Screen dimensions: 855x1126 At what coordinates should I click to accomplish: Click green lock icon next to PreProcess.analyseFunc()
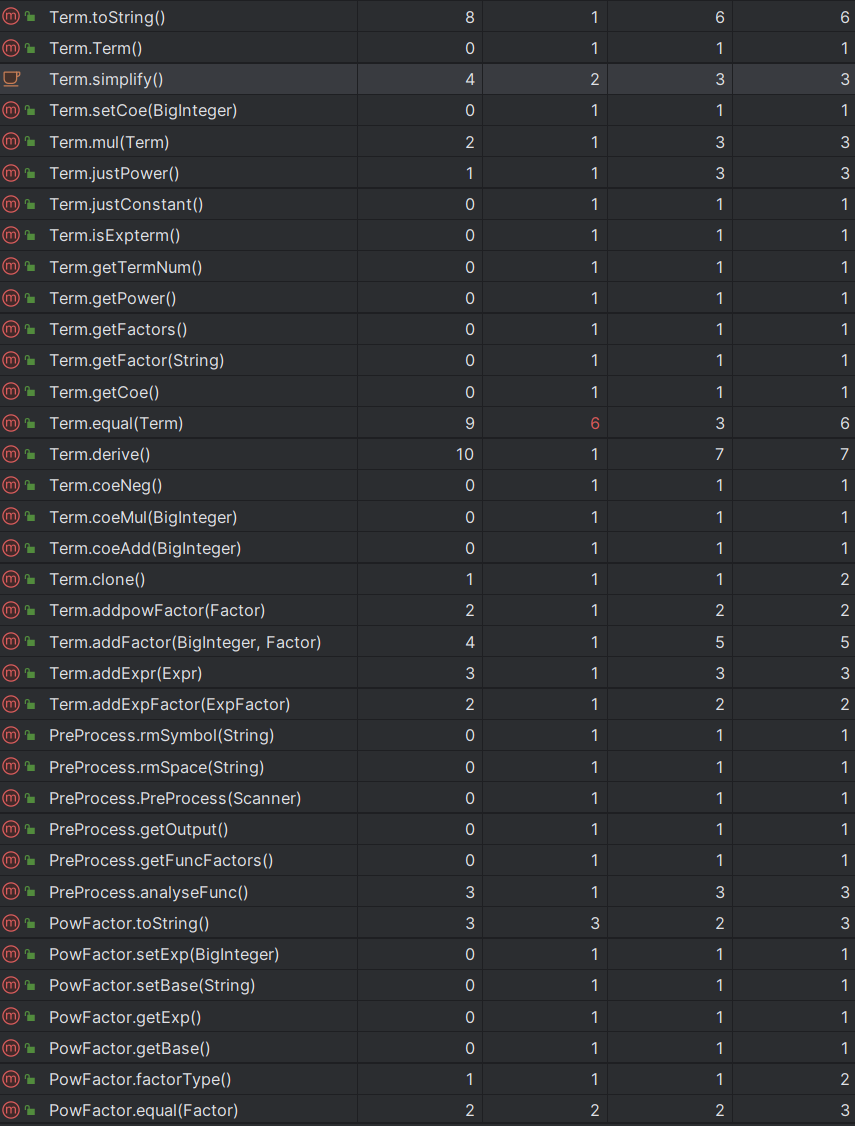click(x=30, y=892)
